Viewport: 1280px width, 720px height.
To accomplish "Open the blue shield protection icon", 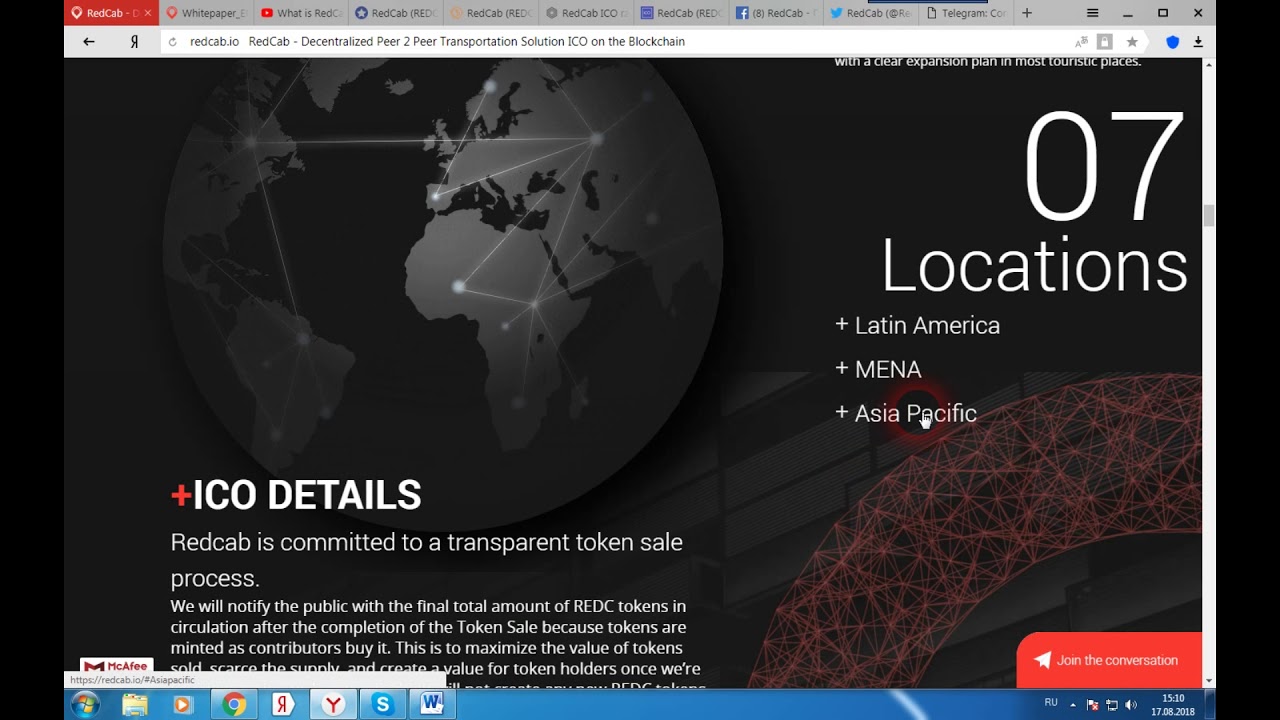I will 1173,42.
